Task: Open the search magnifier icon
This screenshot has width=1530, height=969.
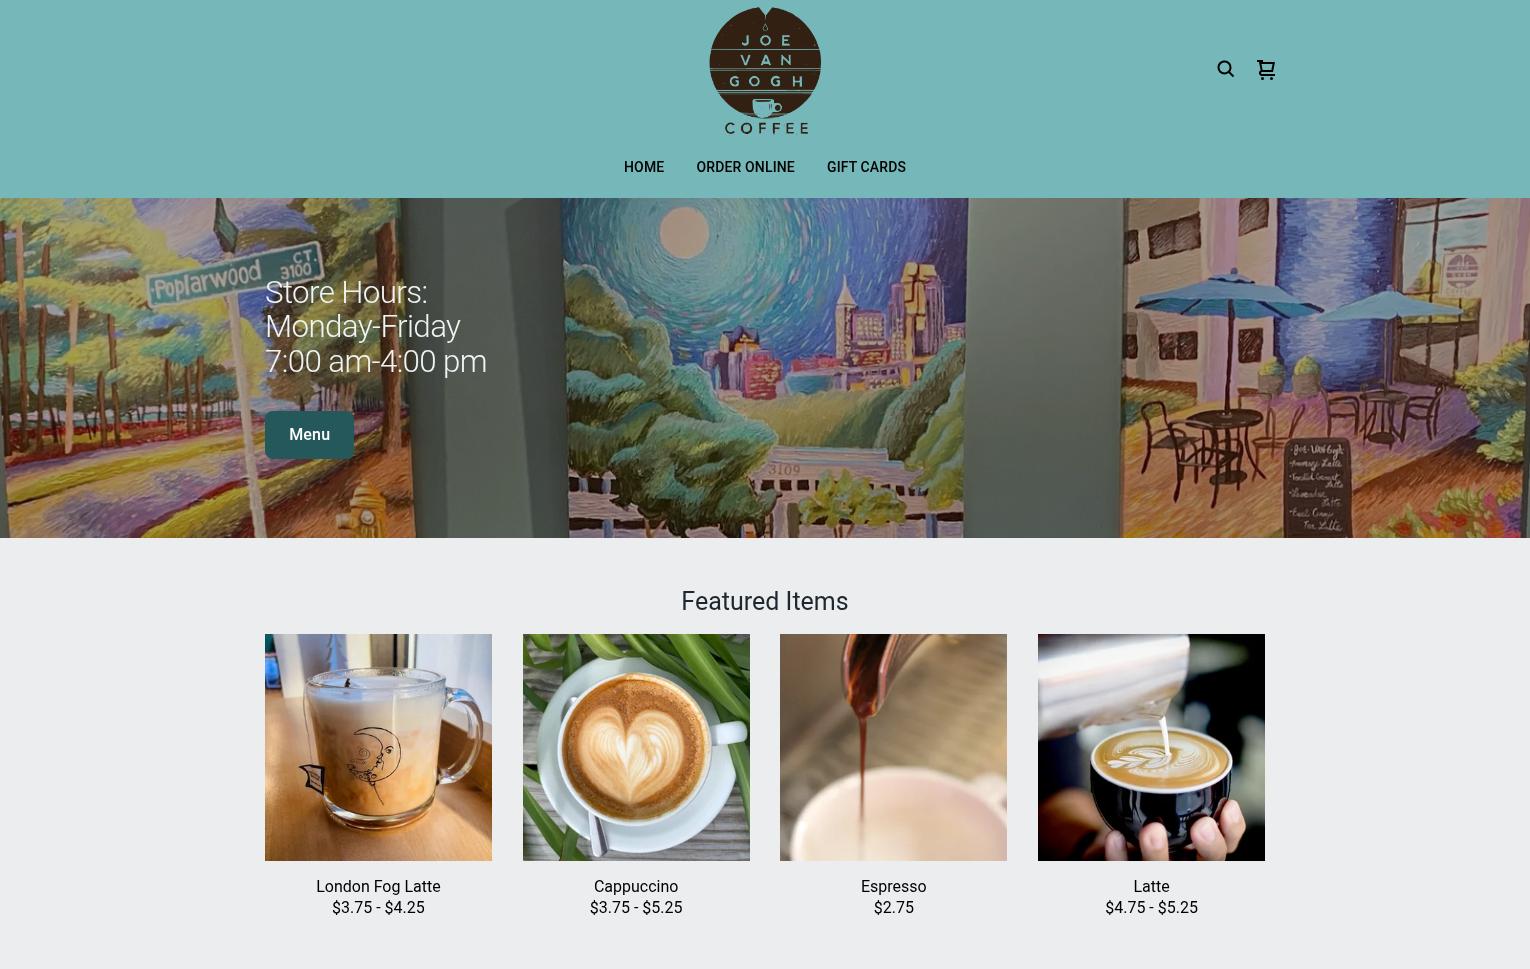Action: (1225, 69)
